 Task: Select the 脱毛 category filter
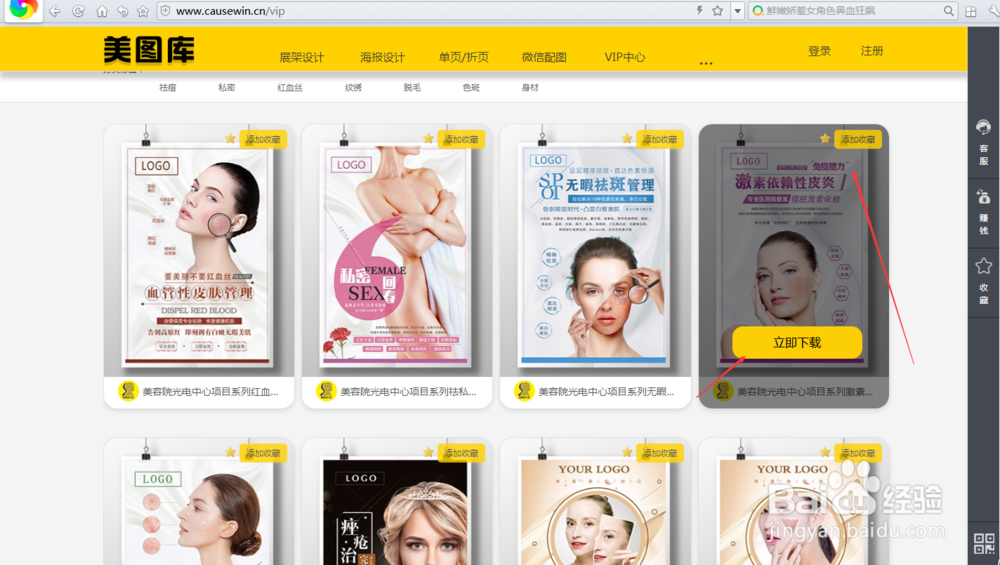(x=412, y=87)
